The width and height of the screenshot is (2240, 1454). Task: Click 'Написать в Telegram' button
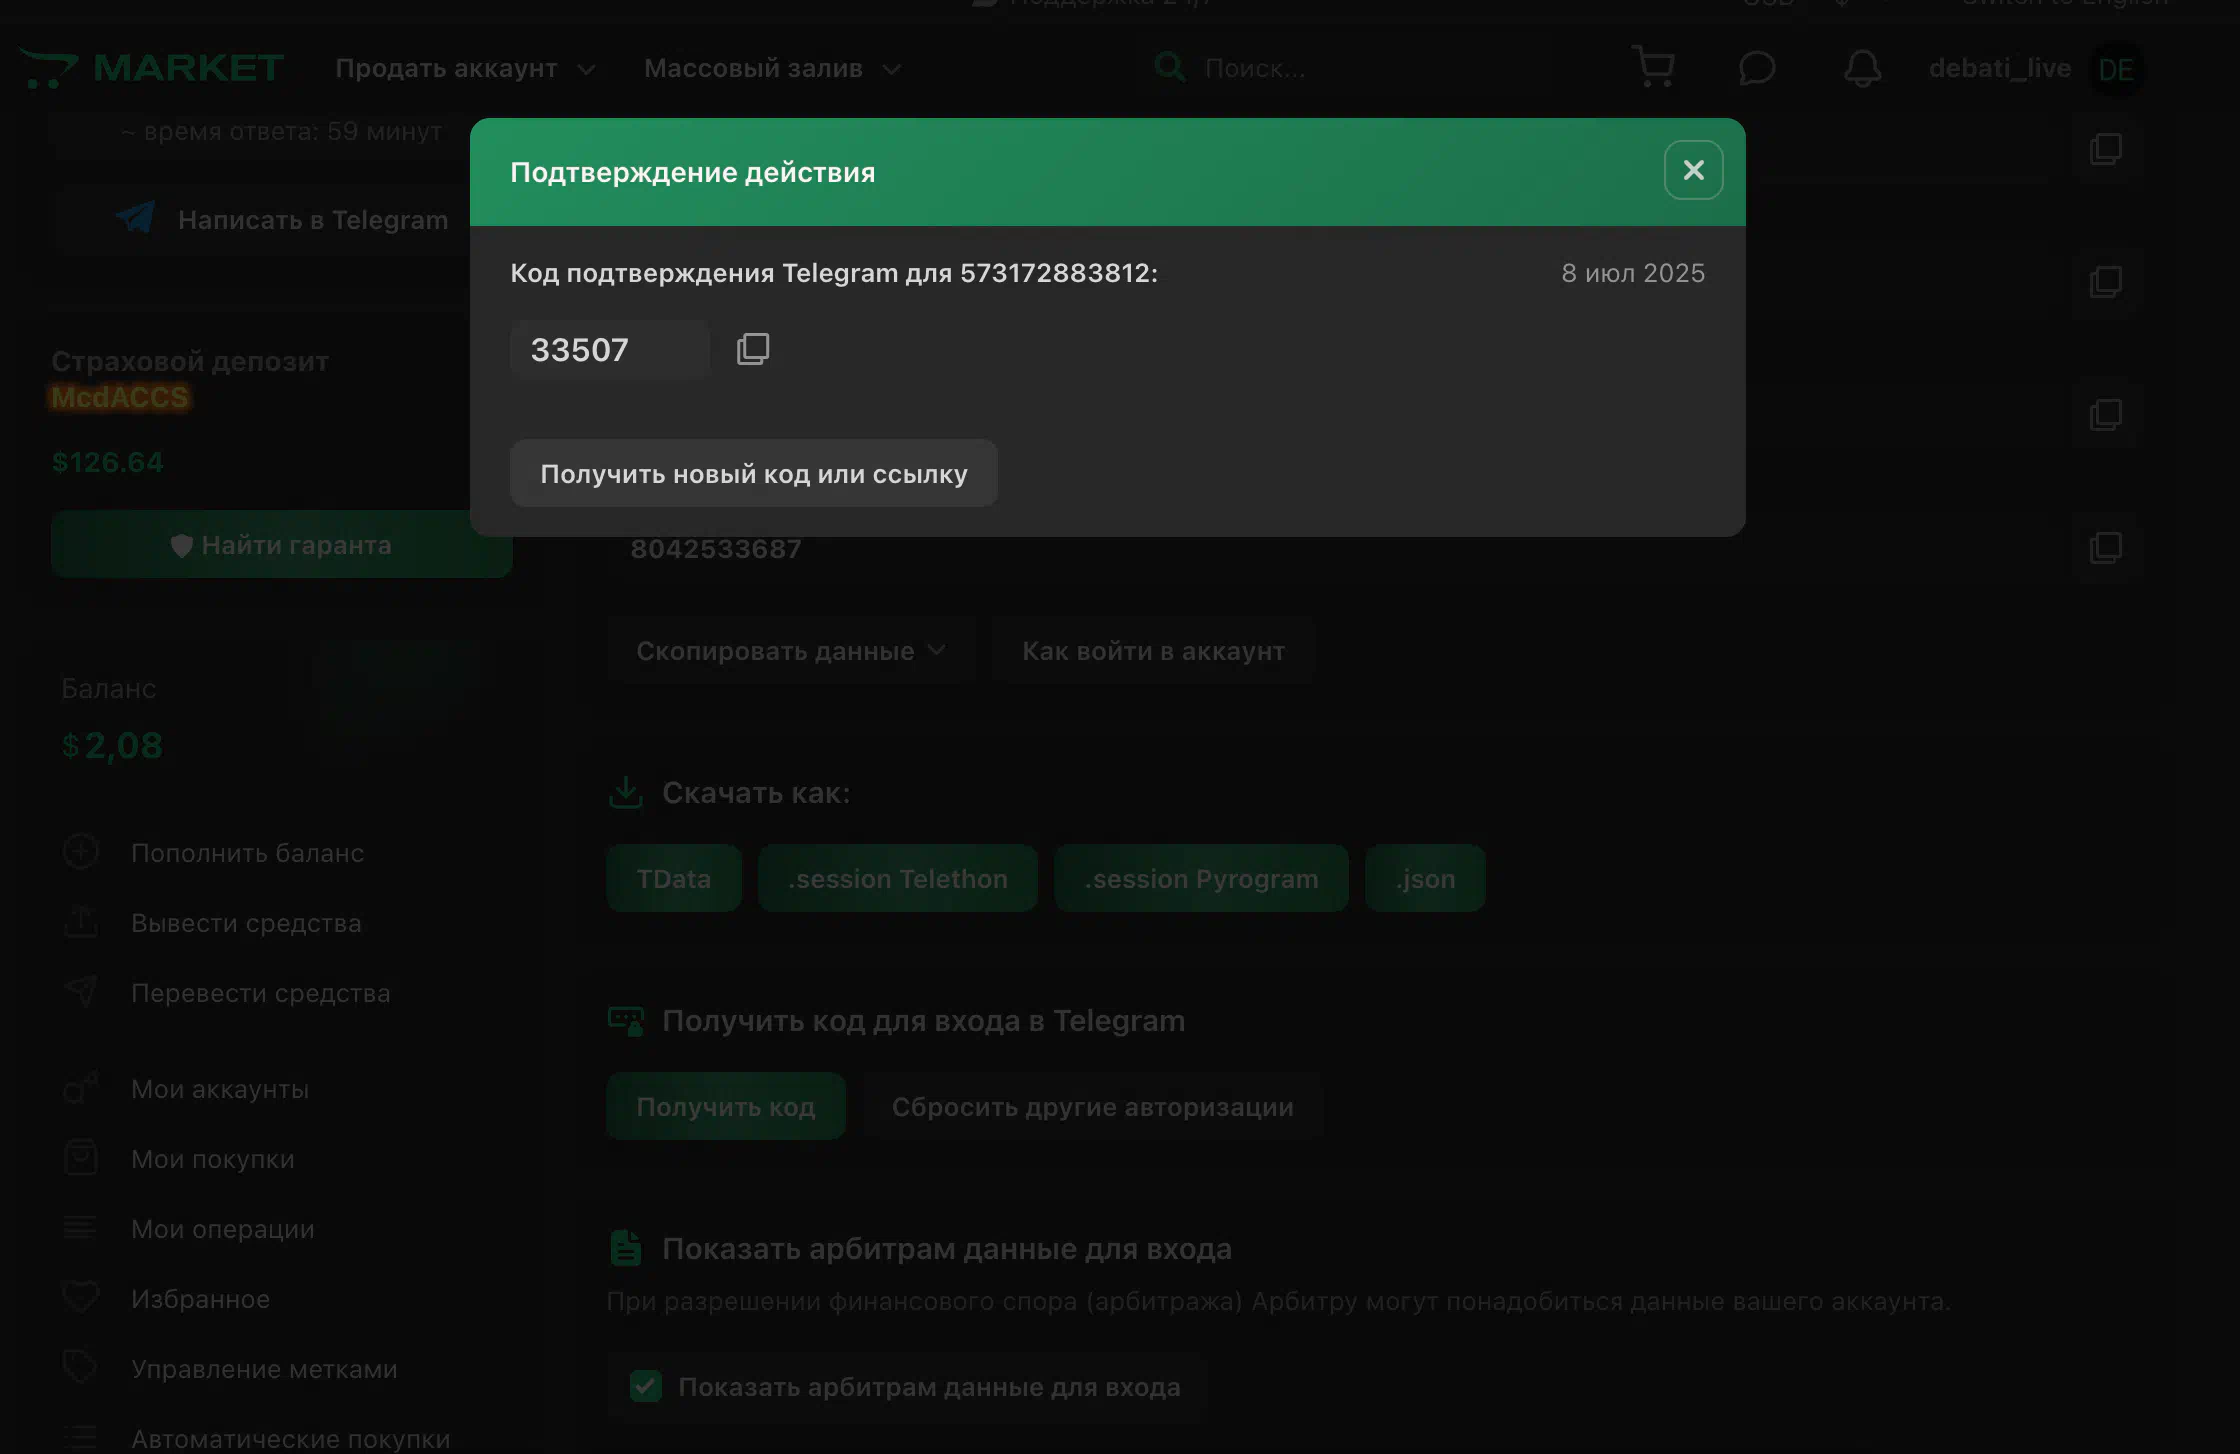tap(281, 220)
